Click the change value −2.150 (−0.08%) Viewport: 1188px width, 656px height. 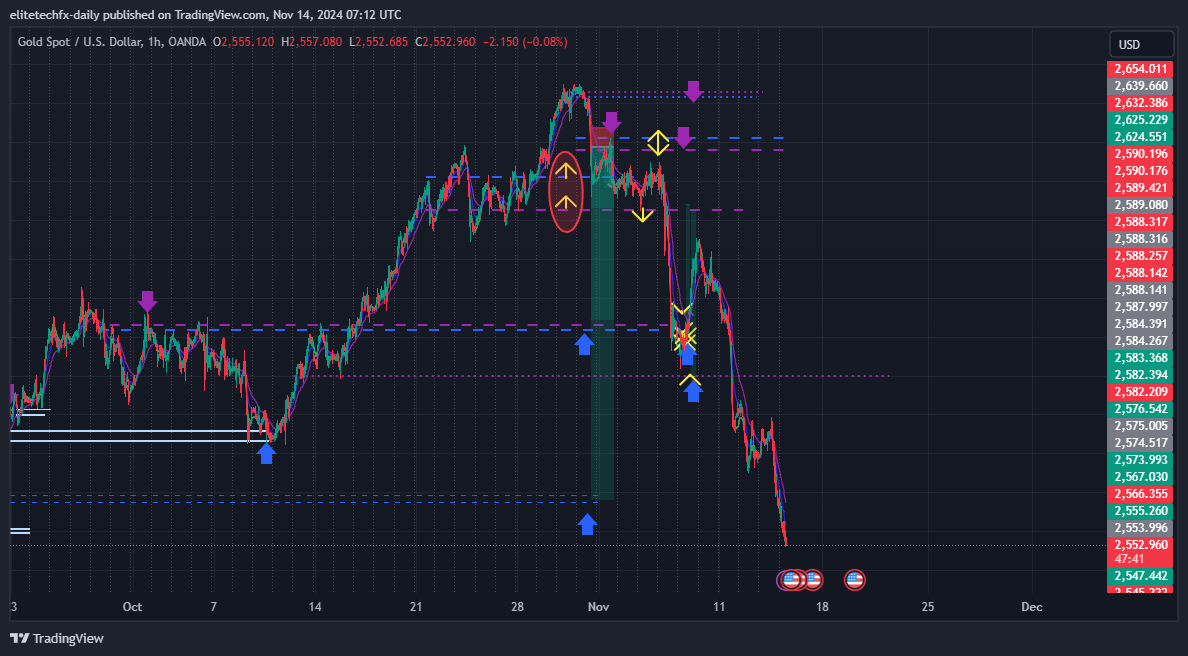(x=525, y=42)
